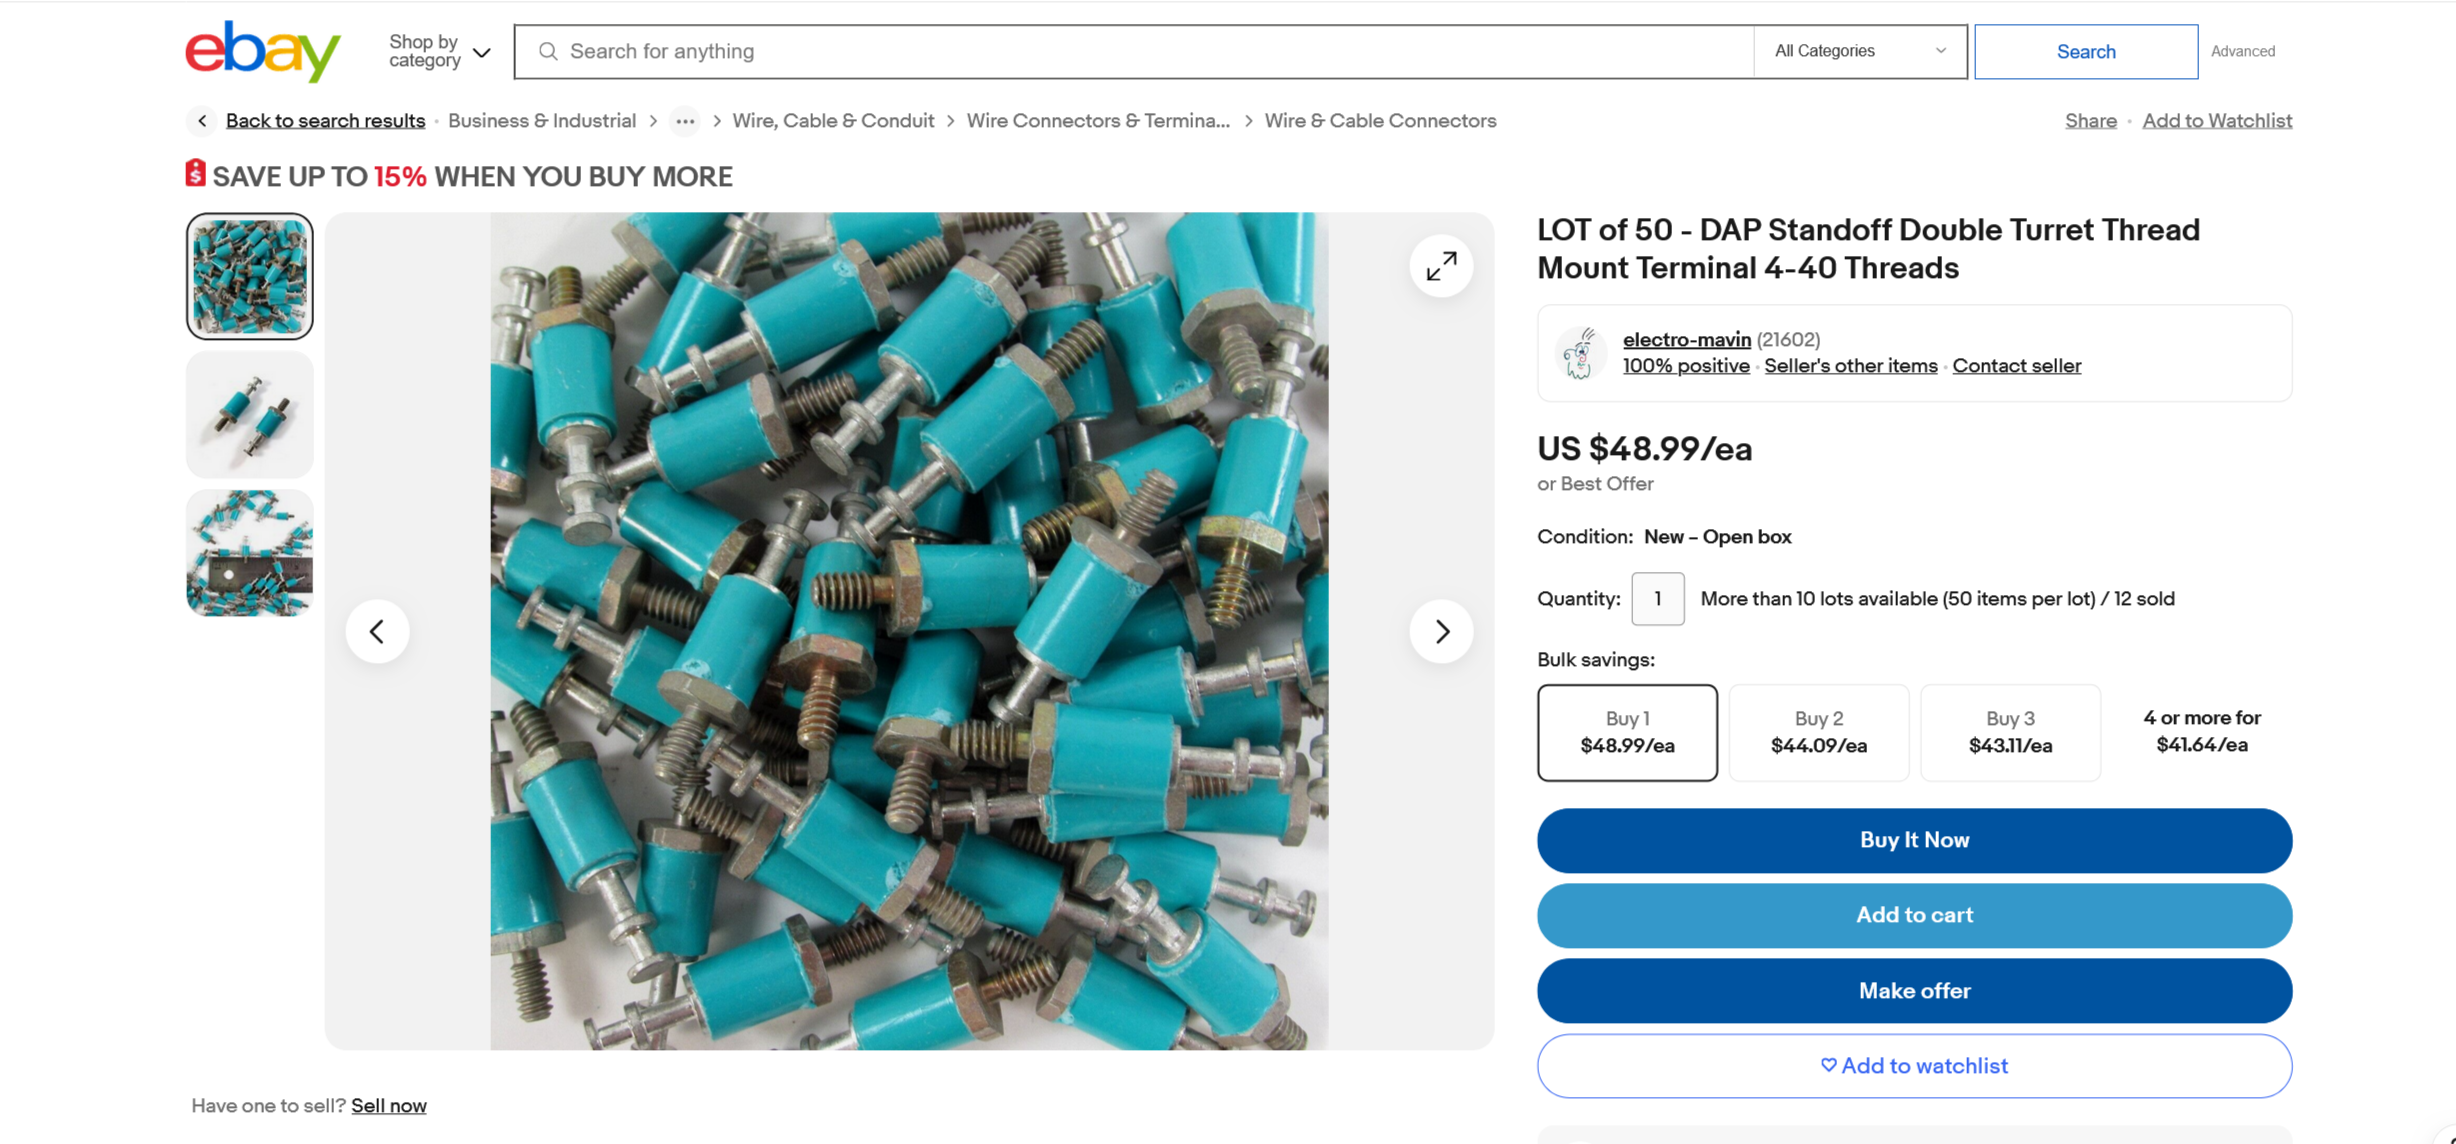Click the electro-mavin seller avatar
This screenshot has width=2456, height=1144.
1580,353
